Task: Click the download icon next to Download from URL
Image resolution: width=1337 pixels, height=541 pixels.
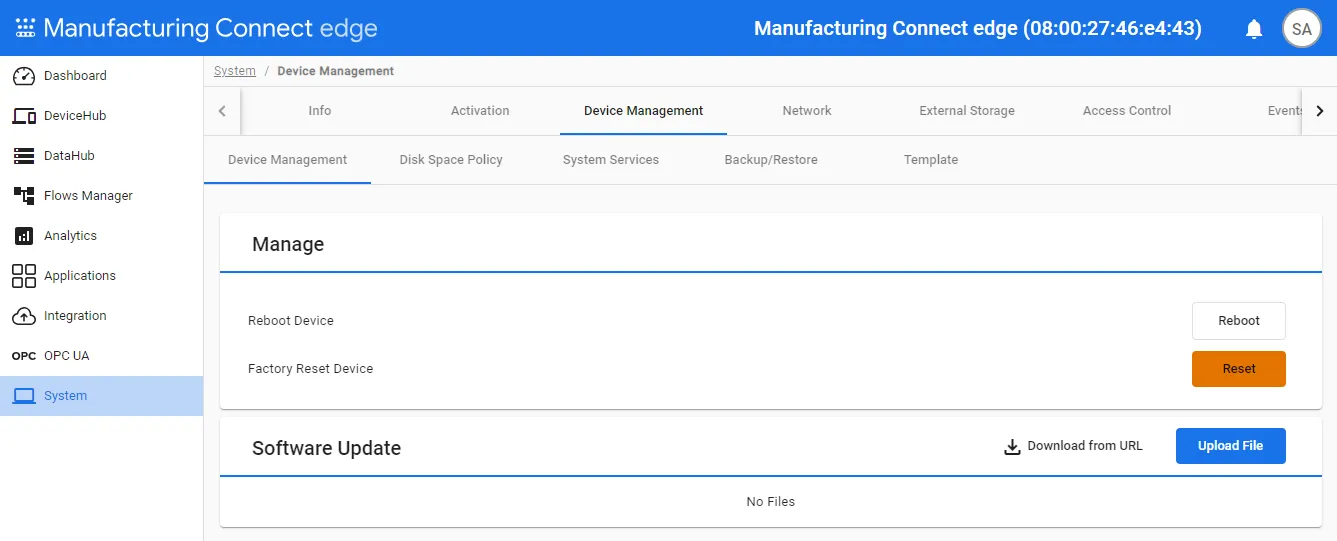Action: [x=1012, y=446]
